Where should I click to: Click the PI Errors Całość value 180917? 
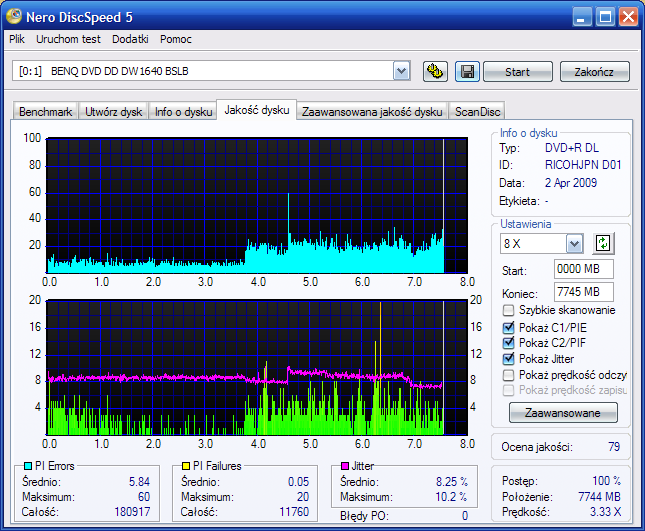click(132, 512)
